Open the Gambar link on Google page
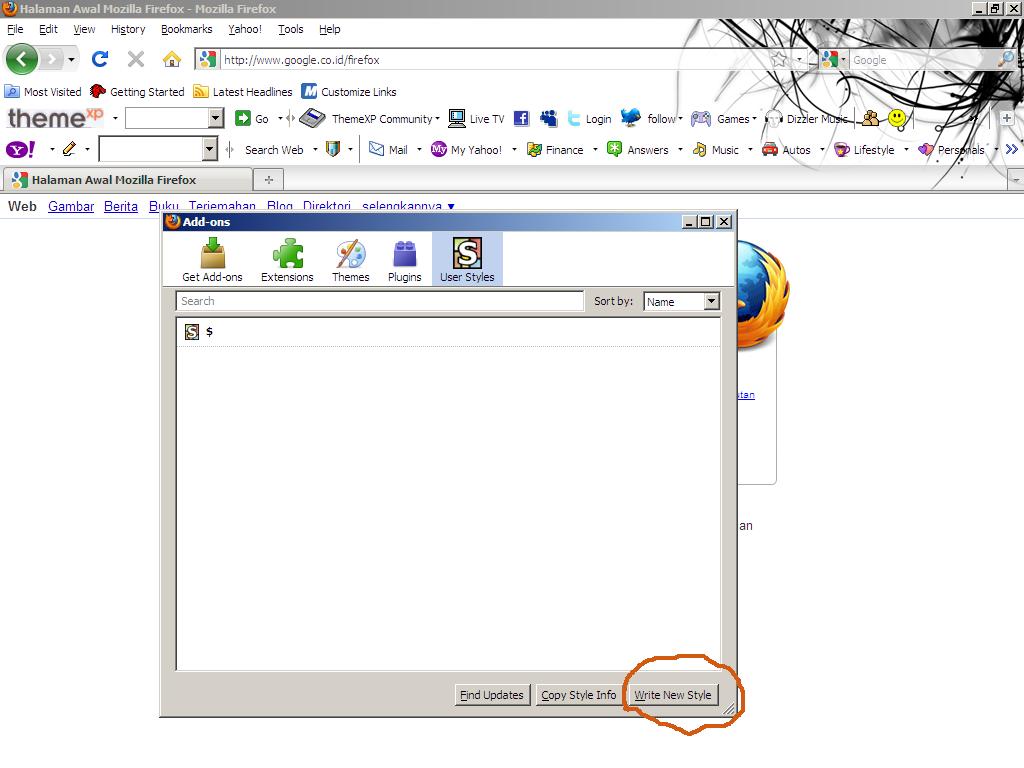The width and height of the screenshot is (1024, 768). coord(71,206)
